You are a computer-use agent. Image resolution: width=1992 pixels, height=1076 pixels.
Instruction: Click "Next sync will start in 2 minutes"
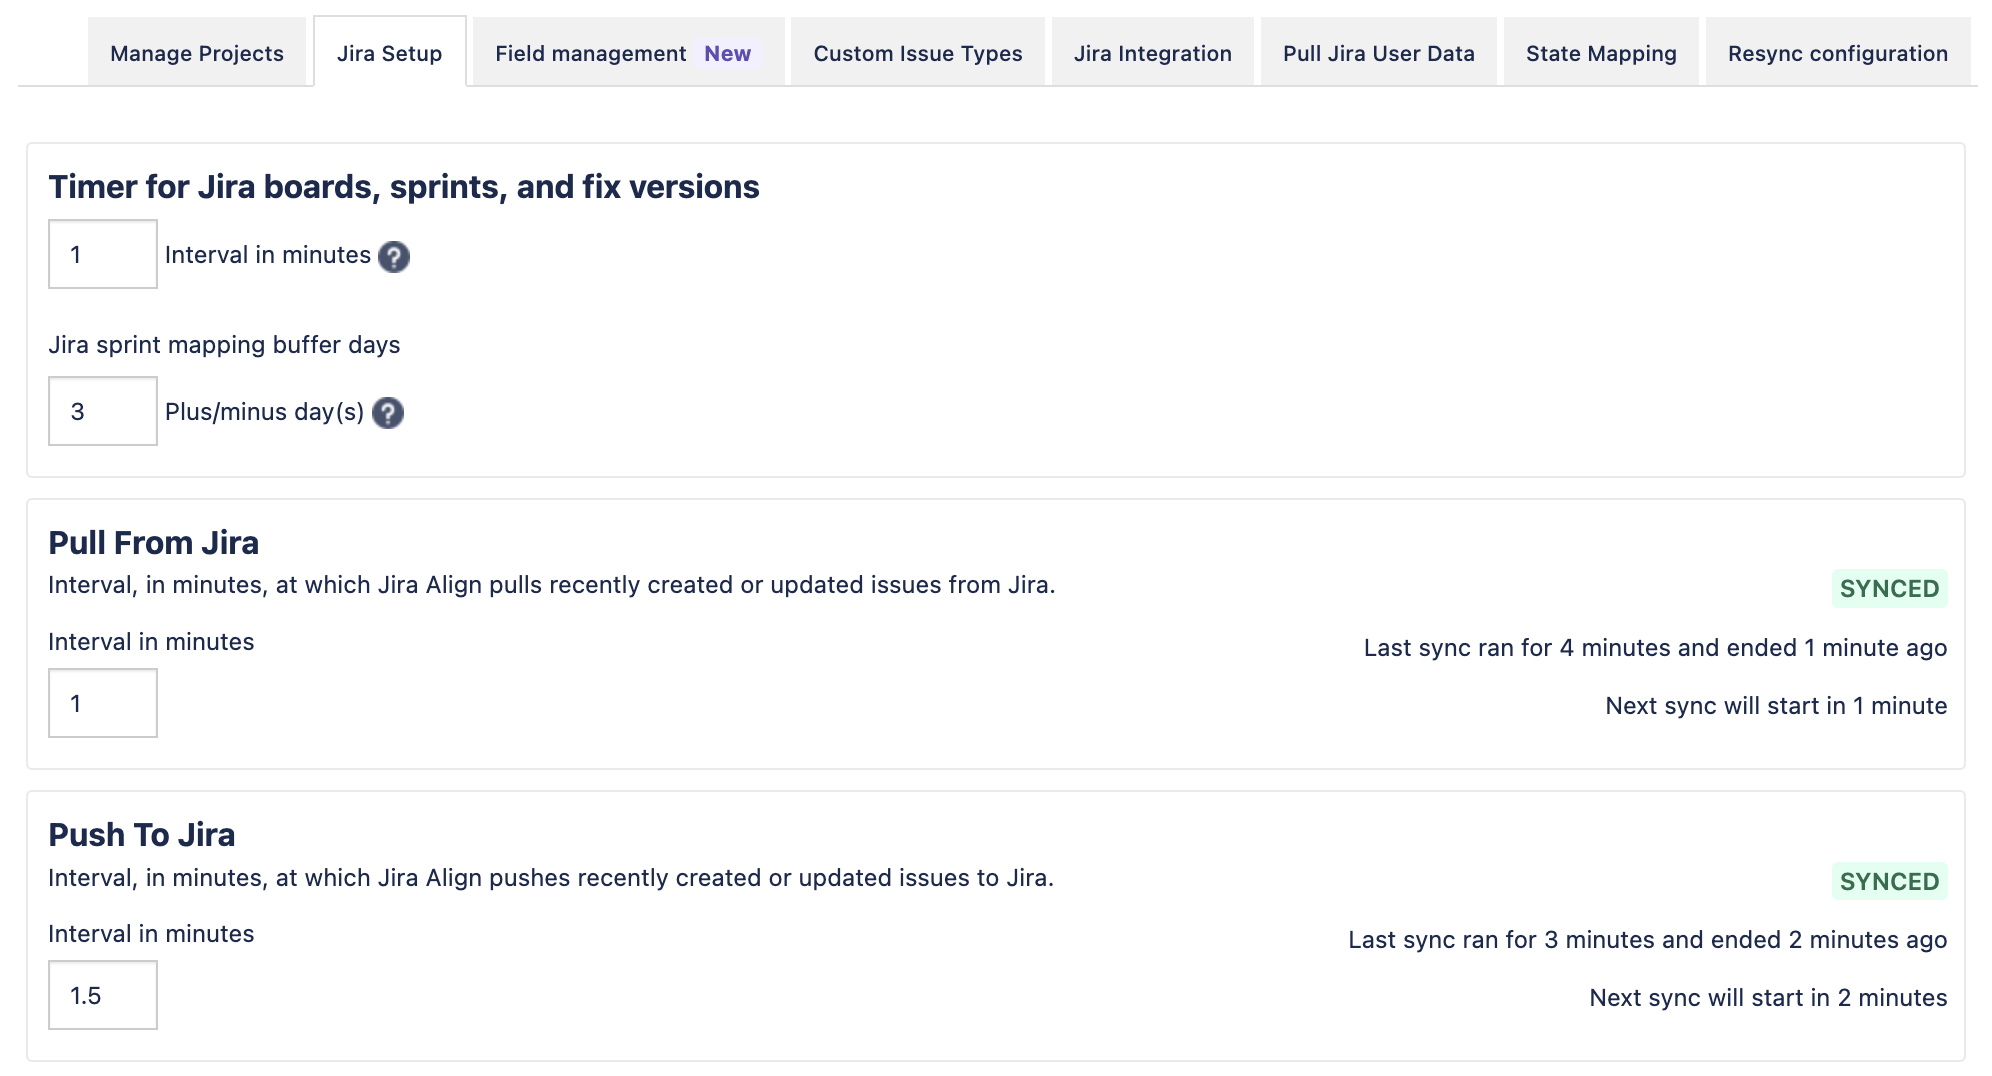pyautogui.click(x=1767, y=998)
